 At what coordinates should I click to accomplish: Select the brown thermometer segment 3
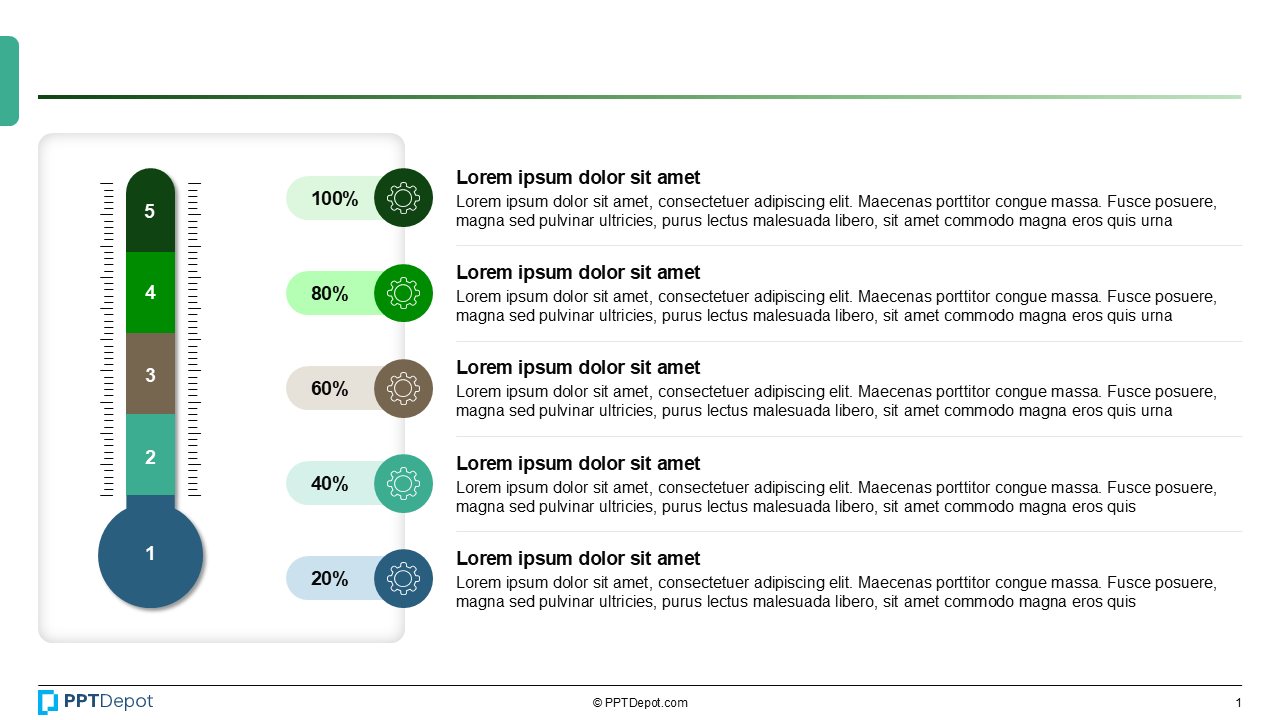[x=150, y=375]
